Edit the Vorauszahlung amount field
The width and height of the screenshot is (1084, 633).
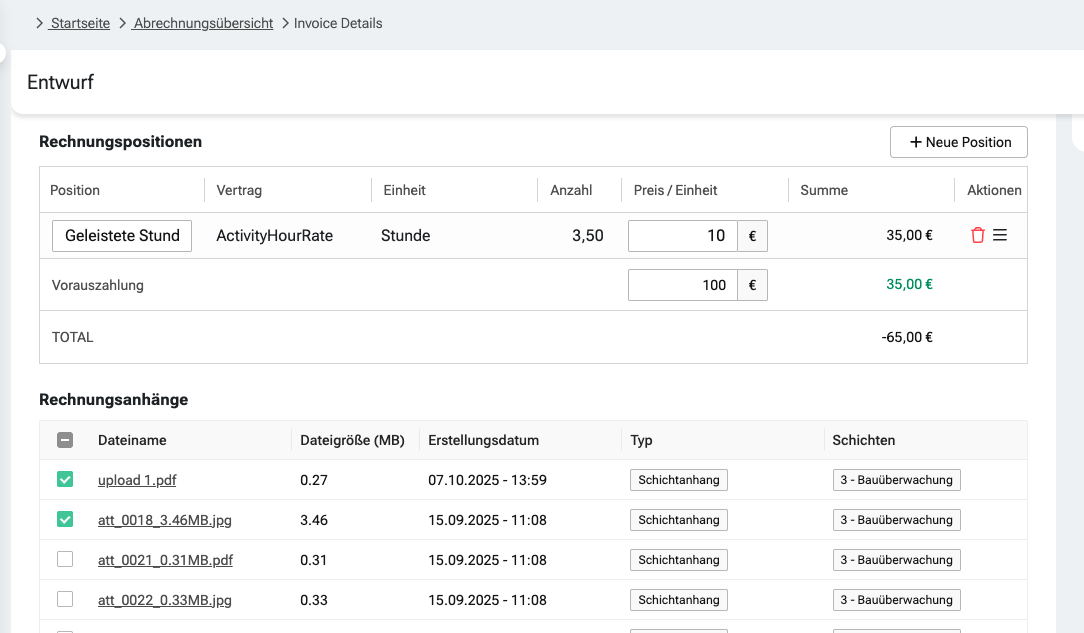[683, 285]
